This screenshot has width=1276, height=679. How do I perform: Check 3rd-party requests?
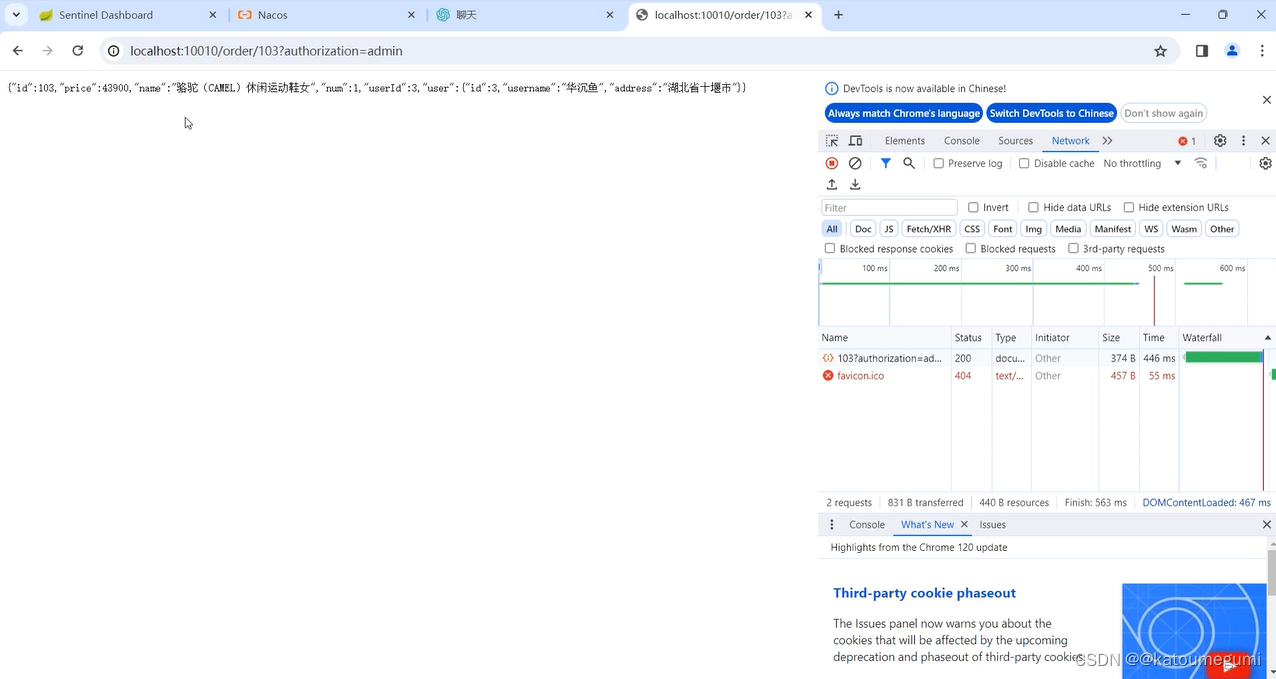pyautogui.click(x=1073, y=248)
